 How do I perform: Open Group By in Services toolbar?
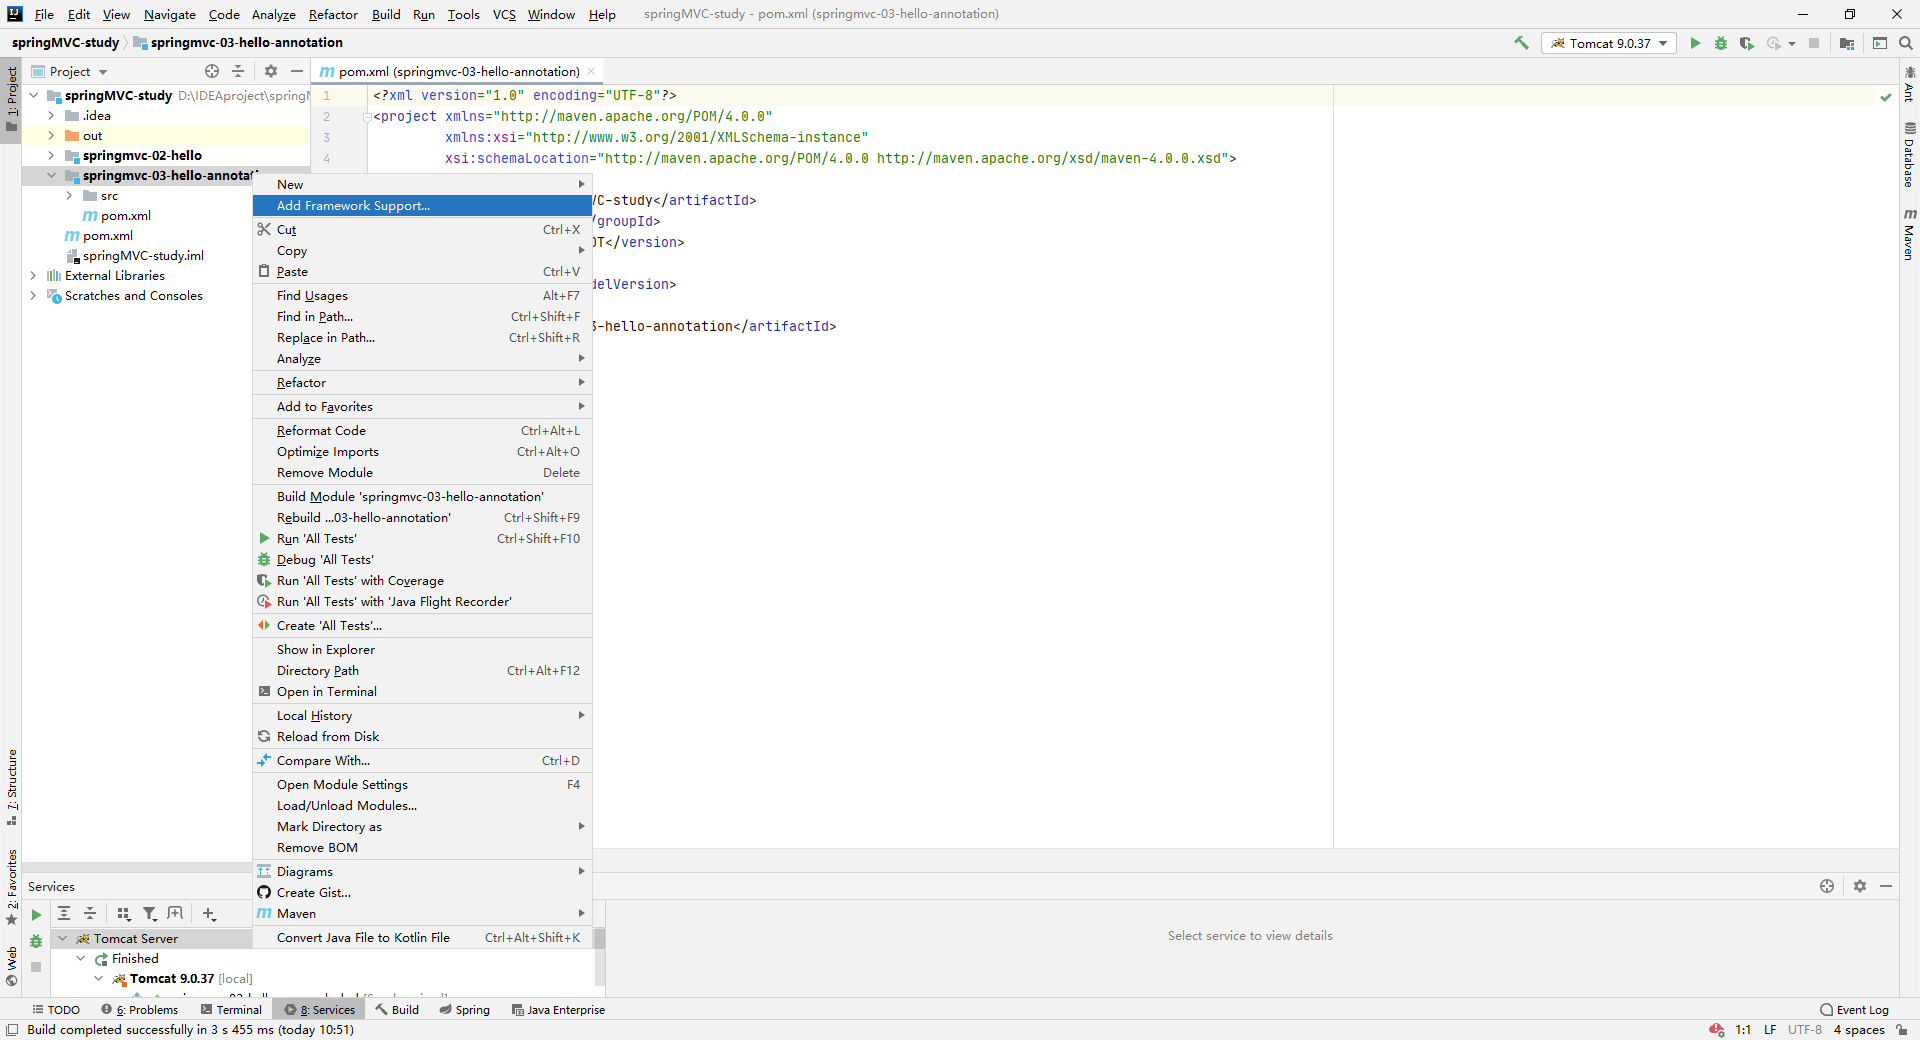click(124, 913)
